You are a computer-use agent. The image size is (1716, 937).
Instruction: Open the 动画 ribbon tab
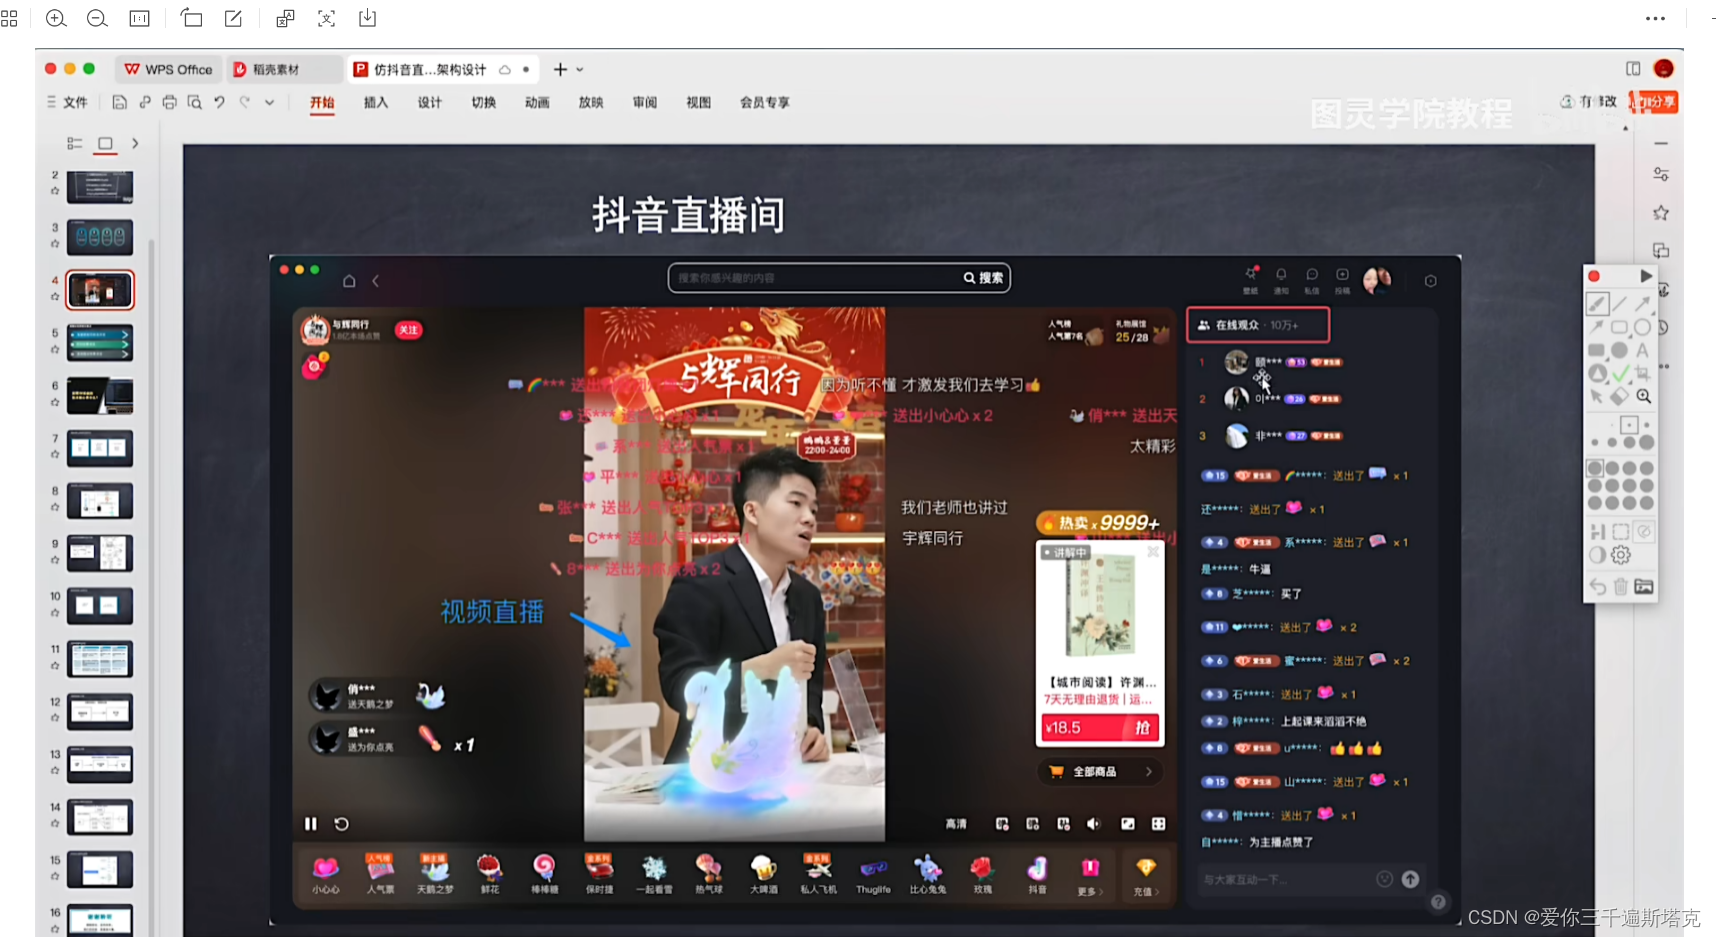(x=537, y=102)
